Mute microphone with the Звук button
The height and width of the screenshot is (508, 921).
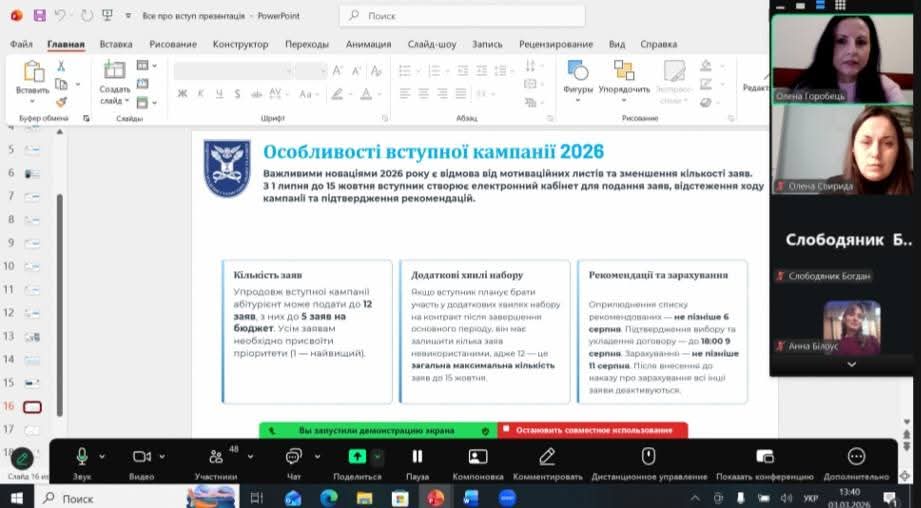[x=82, y=457]
